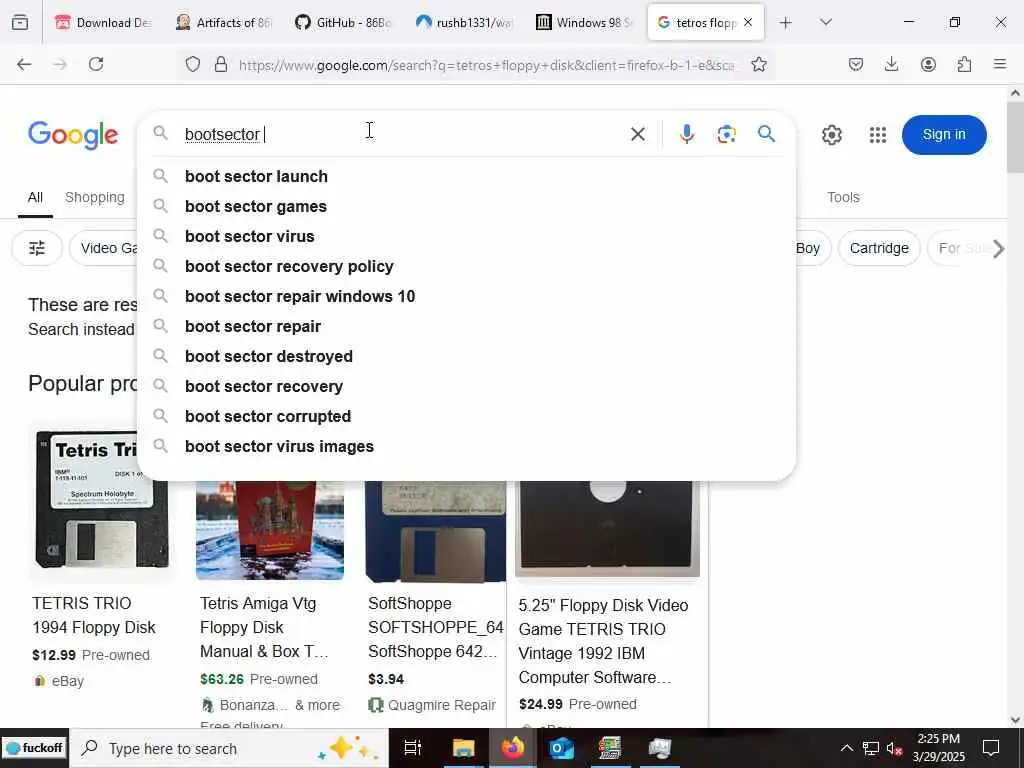Switch to the Shopping results tab
The image size is (1024, 768).
tap(95, 197)
